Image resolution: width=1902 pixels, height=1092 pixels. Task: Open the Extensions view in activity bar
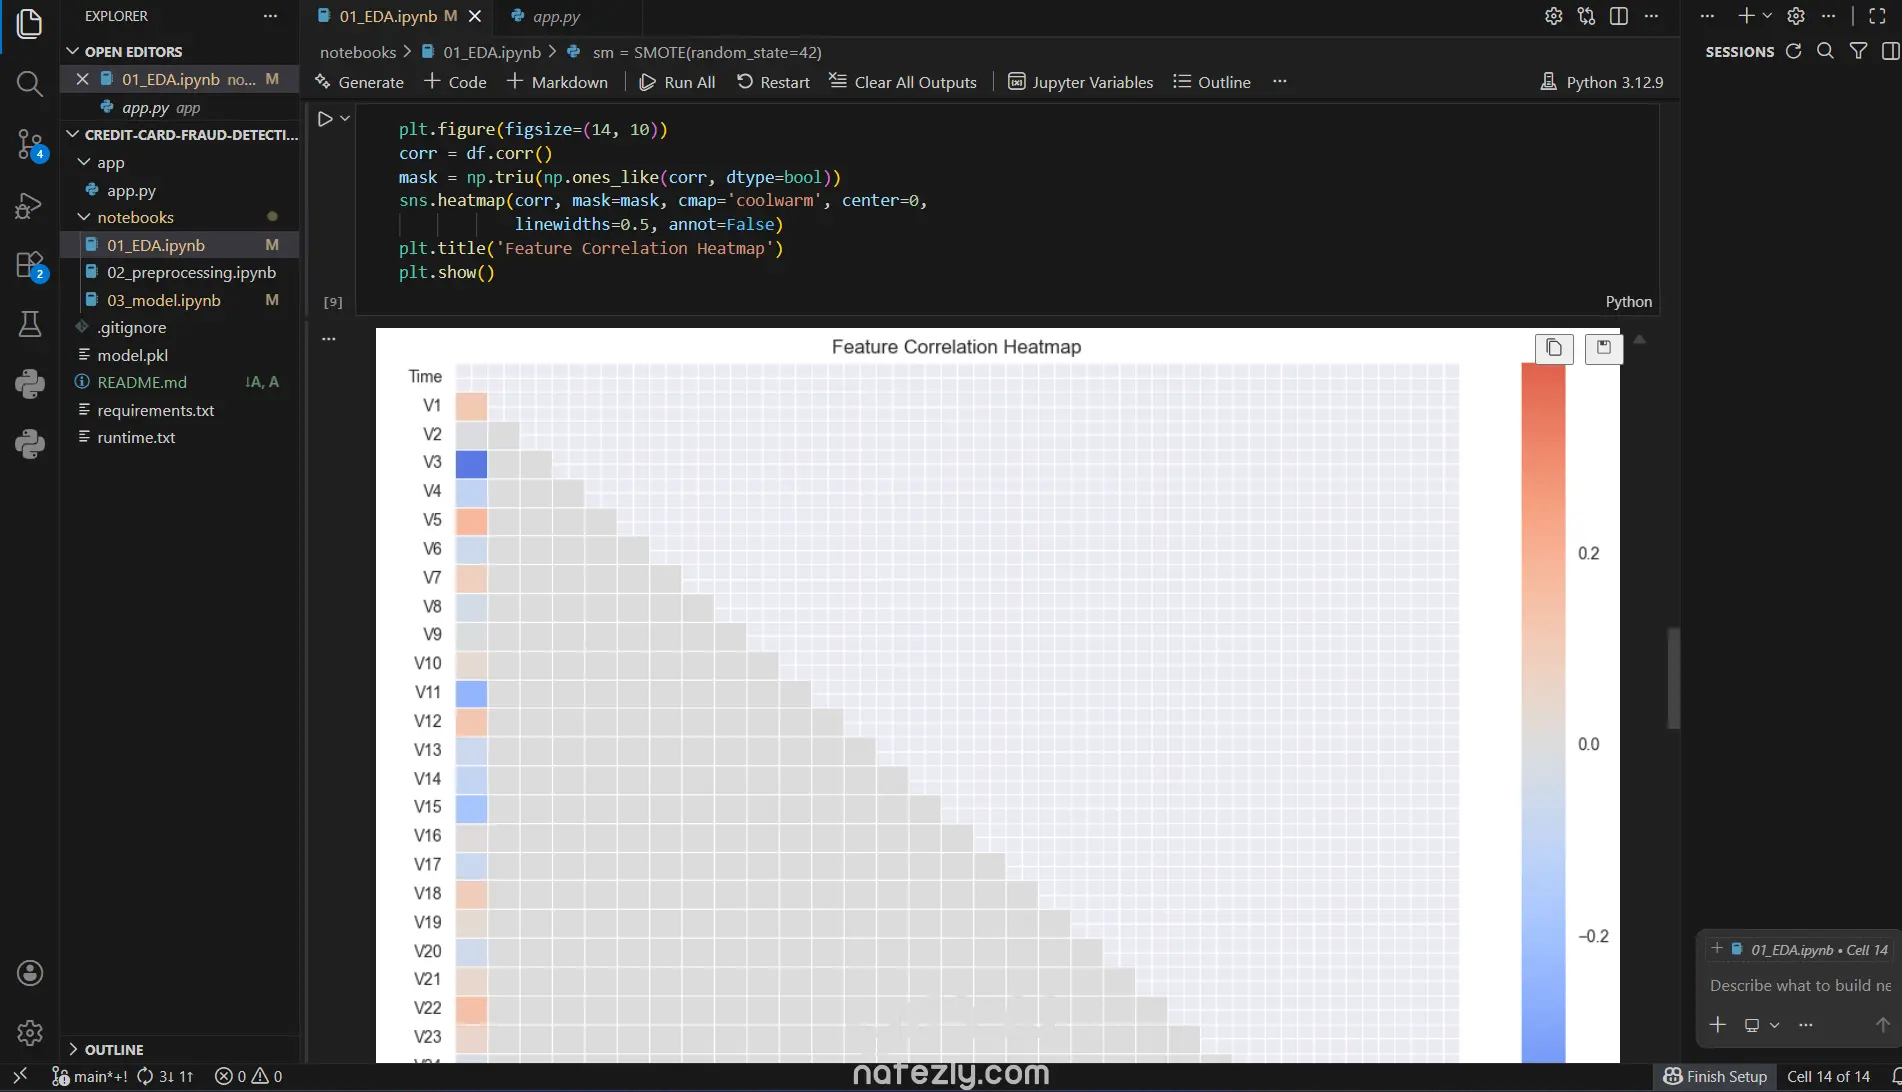point(30,265)
